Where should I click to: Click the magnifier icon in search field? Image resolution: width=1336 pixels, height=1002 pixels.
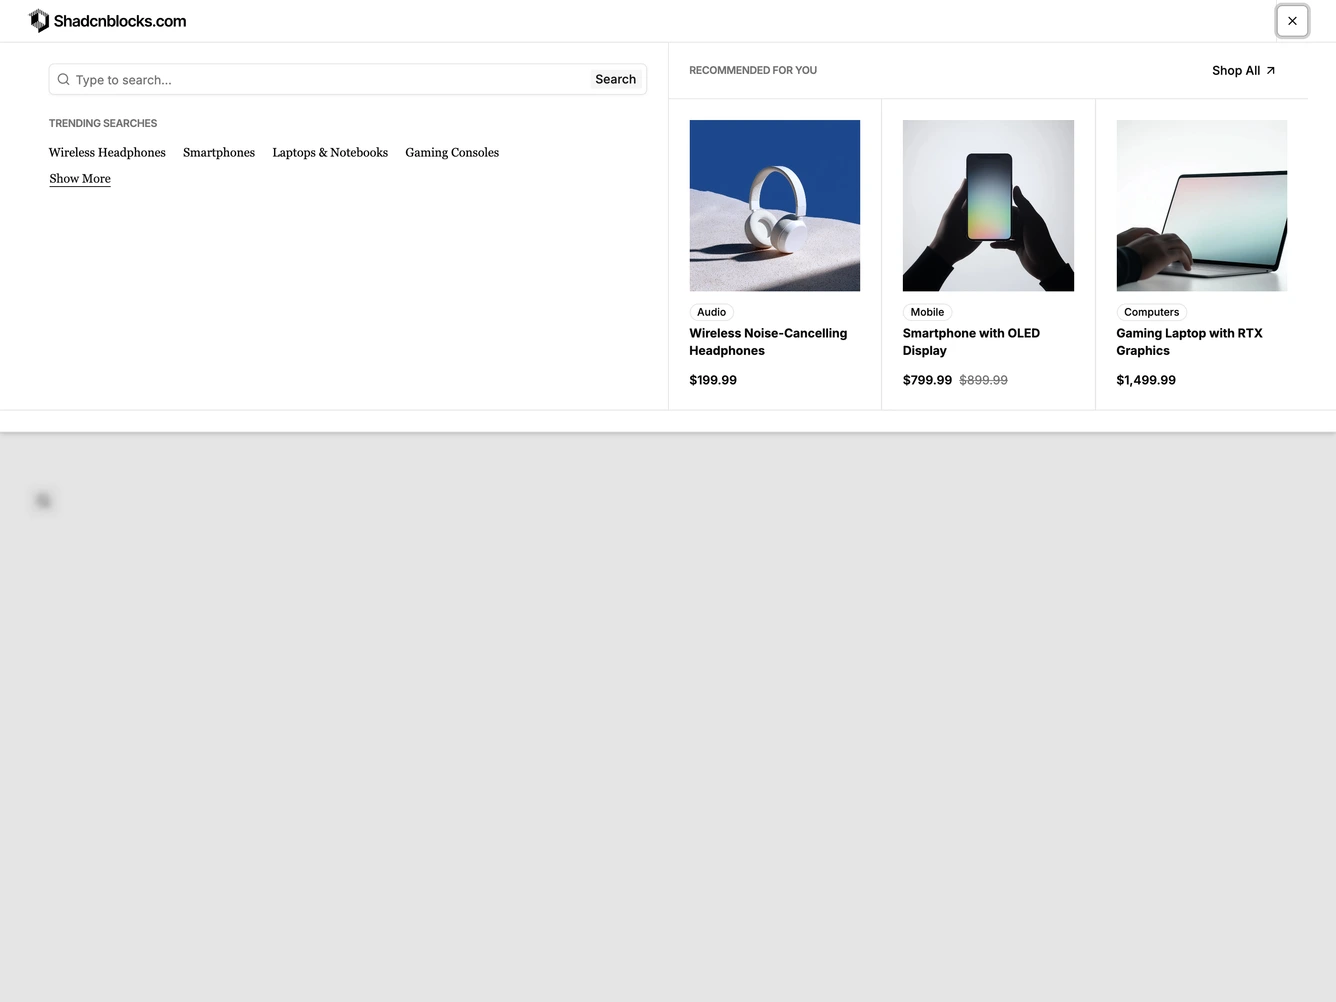point(64,79)
